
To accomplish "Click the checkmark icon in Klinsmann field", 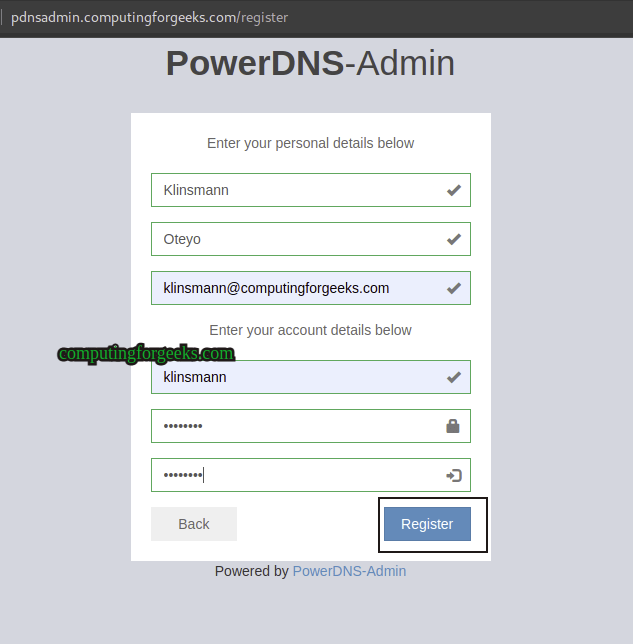I will coord(454,190).
